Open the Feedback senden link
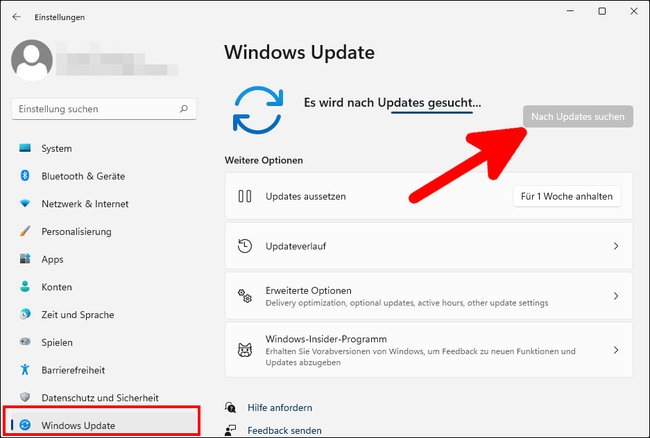 (284, 431)
